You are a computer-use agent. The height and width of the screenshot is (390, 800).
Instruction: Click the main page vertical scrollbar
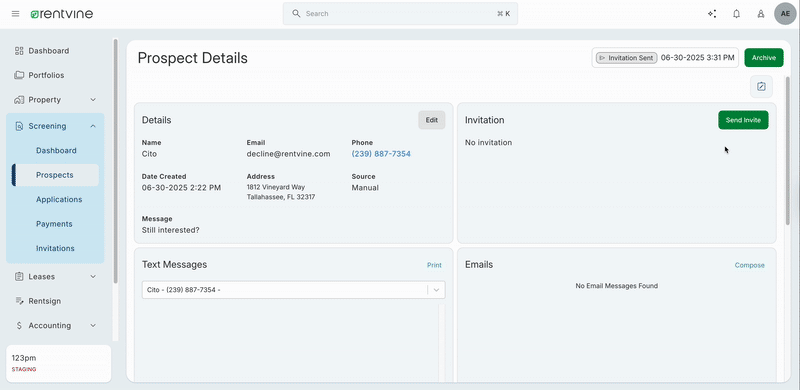coord(788,151)
